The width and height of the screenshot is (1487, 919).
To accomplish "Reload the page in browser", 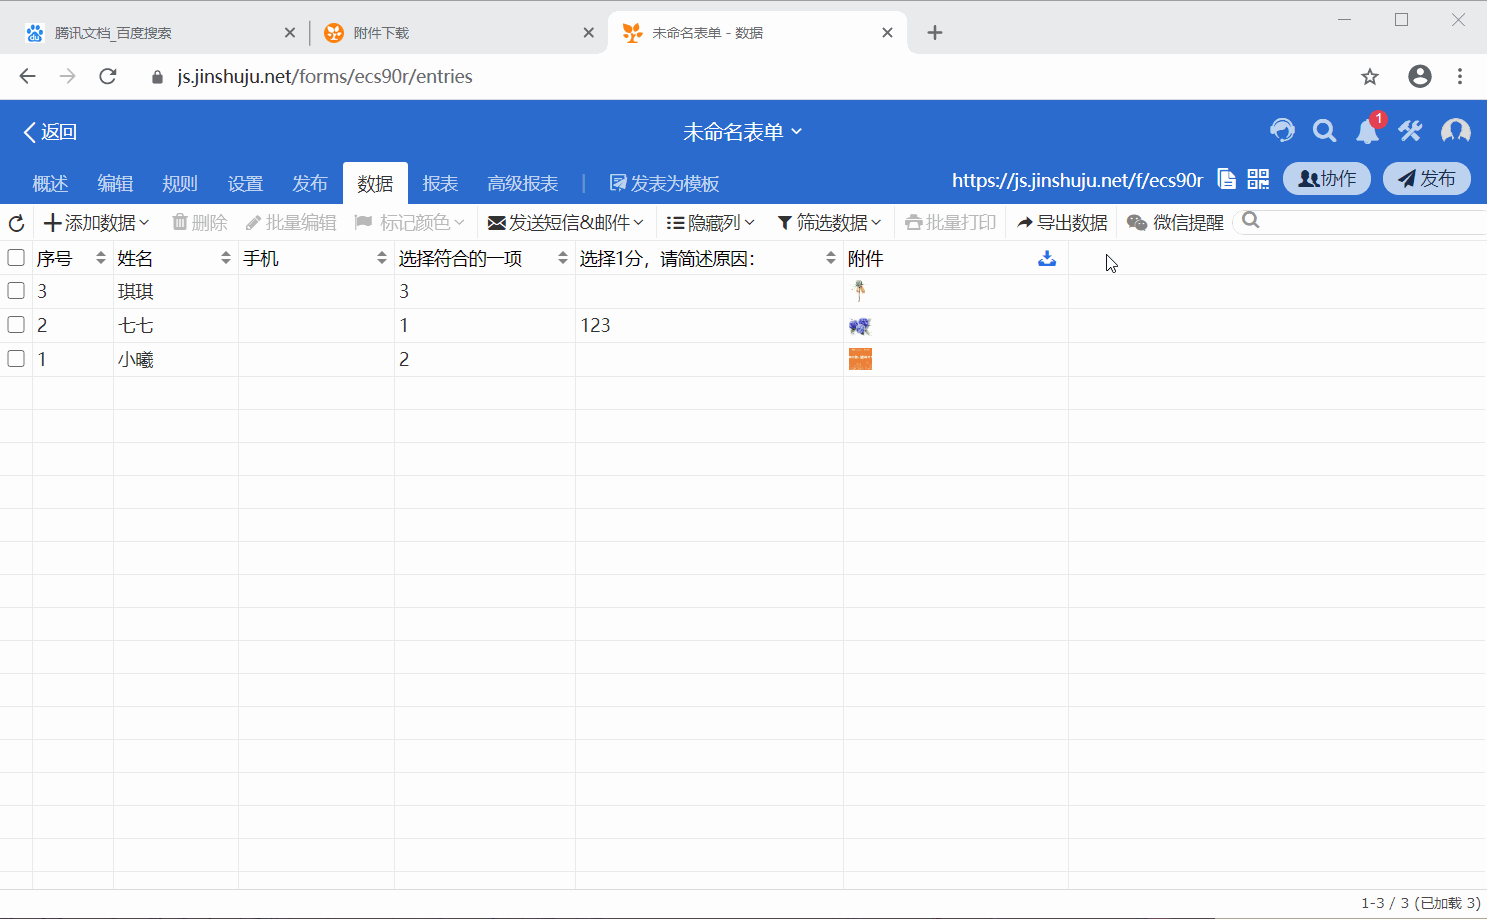I will 108,76.
